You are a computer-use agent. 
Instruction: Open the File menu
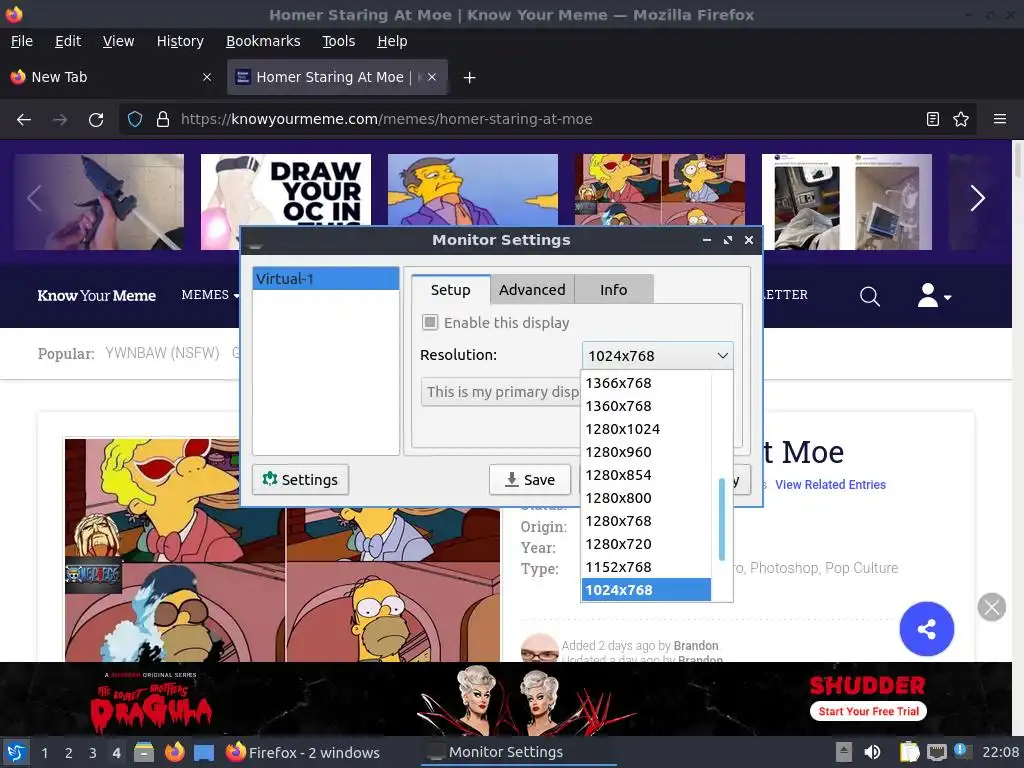pyautogui.click(x=22, y=41)
